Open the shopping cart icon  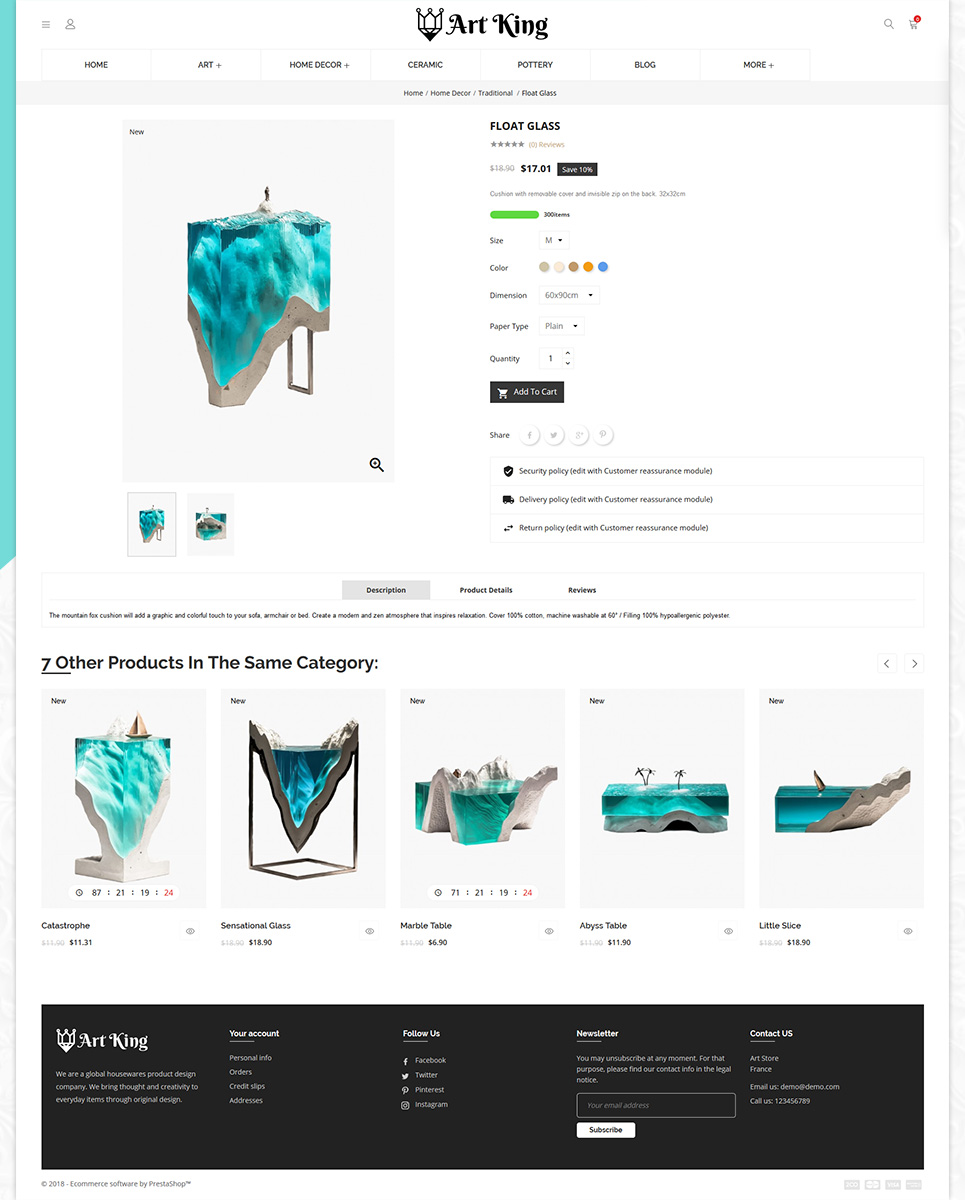pos(913,24)
